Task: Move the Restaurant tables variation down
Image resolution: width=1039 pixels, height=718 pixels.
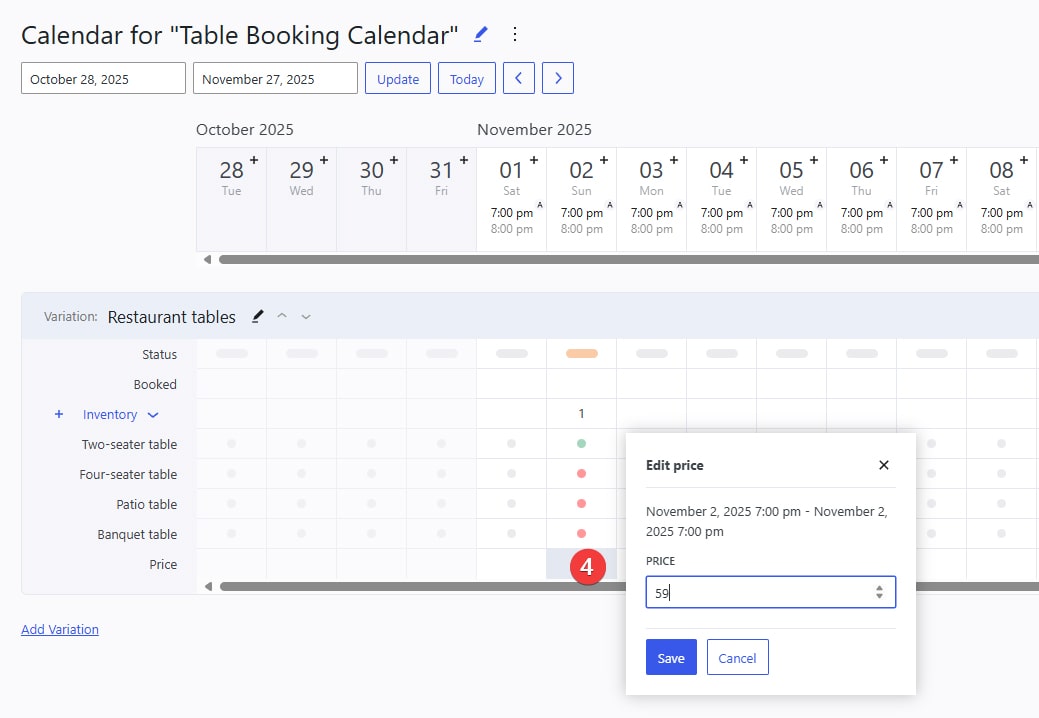Action: click(x=305, y=318)
